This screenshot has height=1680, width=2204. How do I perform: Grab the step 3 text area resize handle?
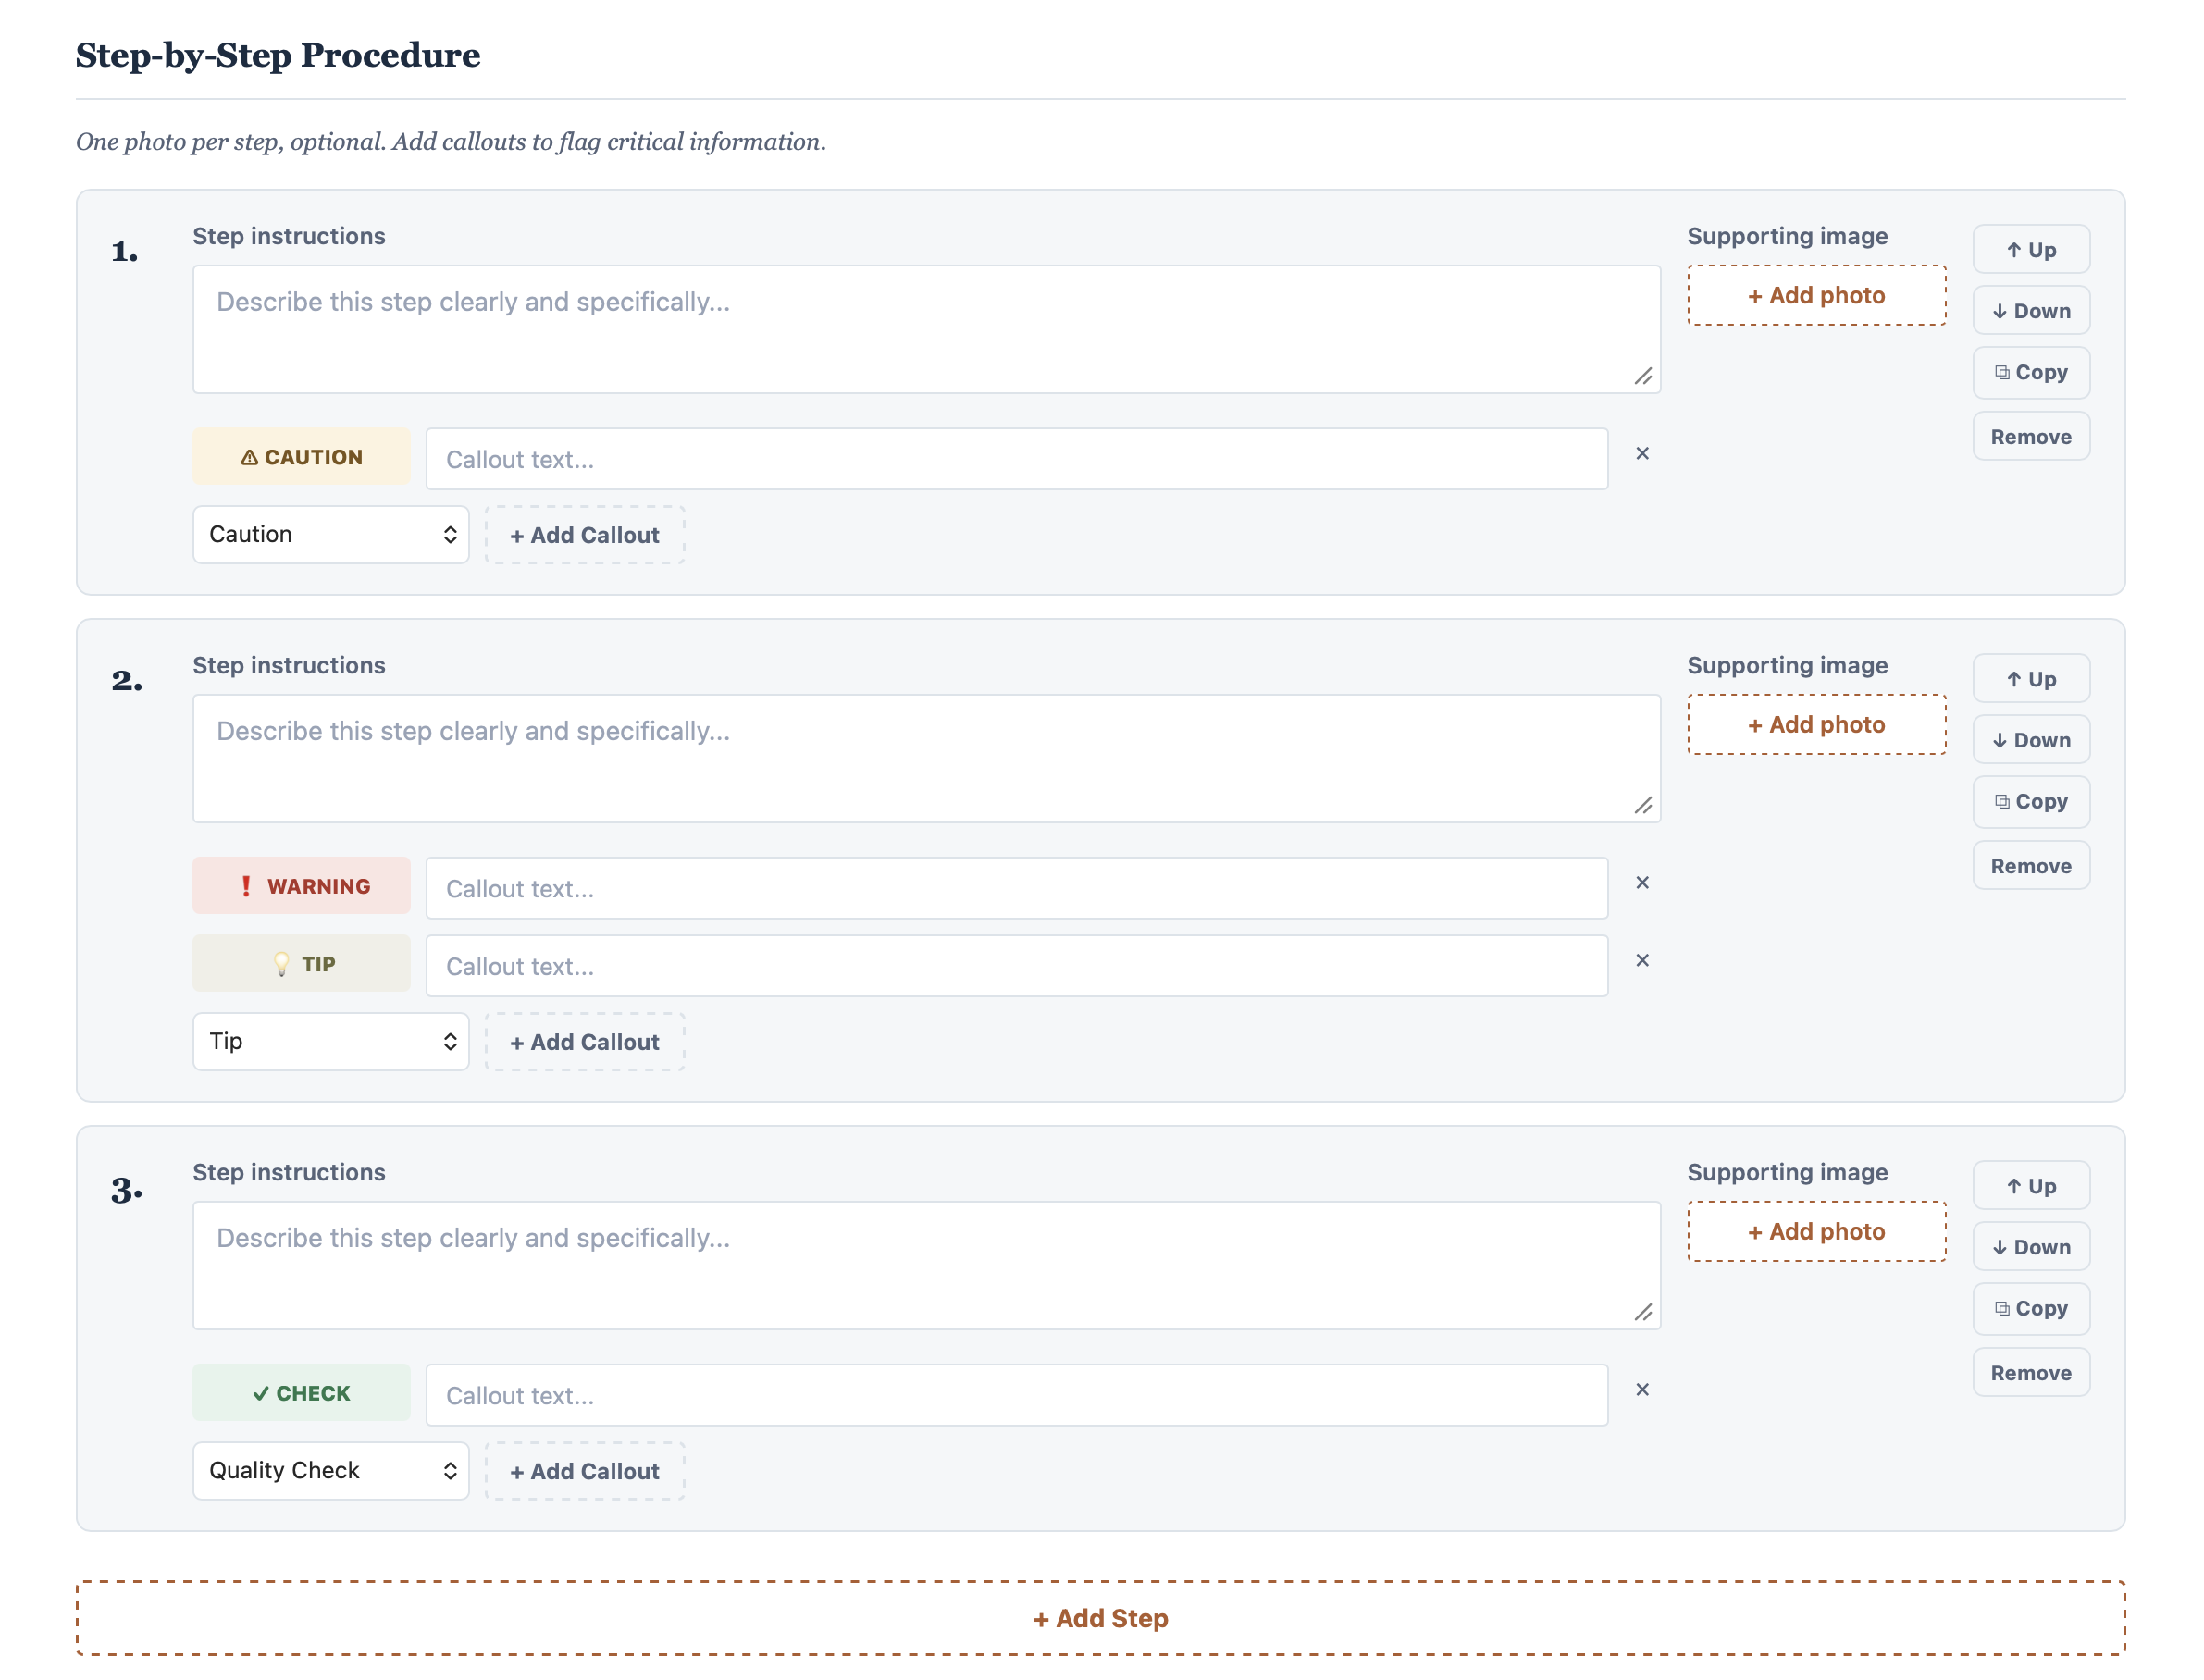(1643, 1312)
